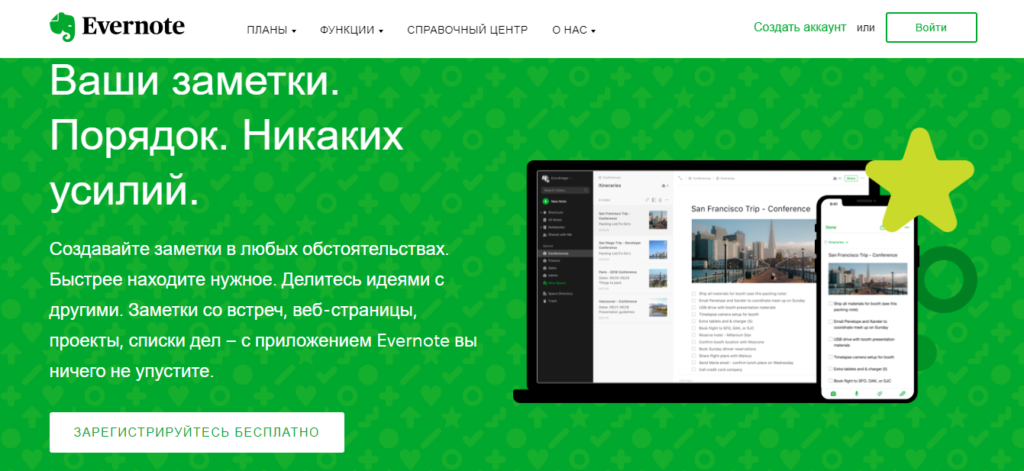This screenshot has width=1024, height=471.
Task: Select Shared with Me in laptop sidebar
Action: pos(559,235)
